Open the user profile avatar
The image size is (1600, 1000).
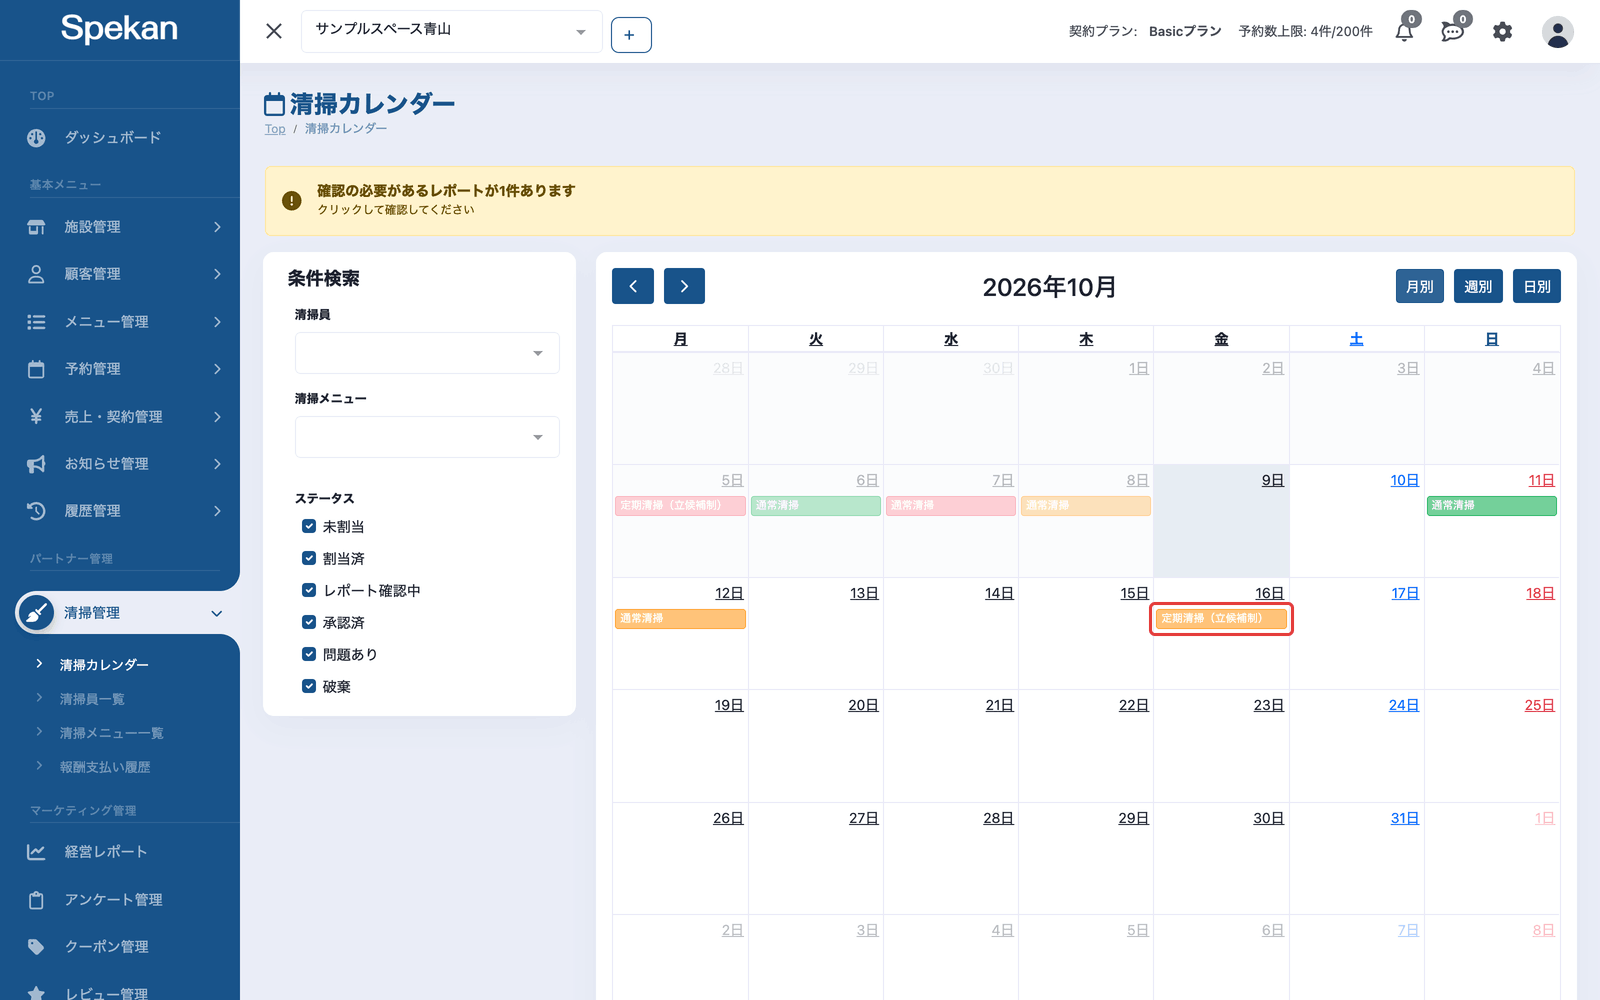(x=1557, y=32)
